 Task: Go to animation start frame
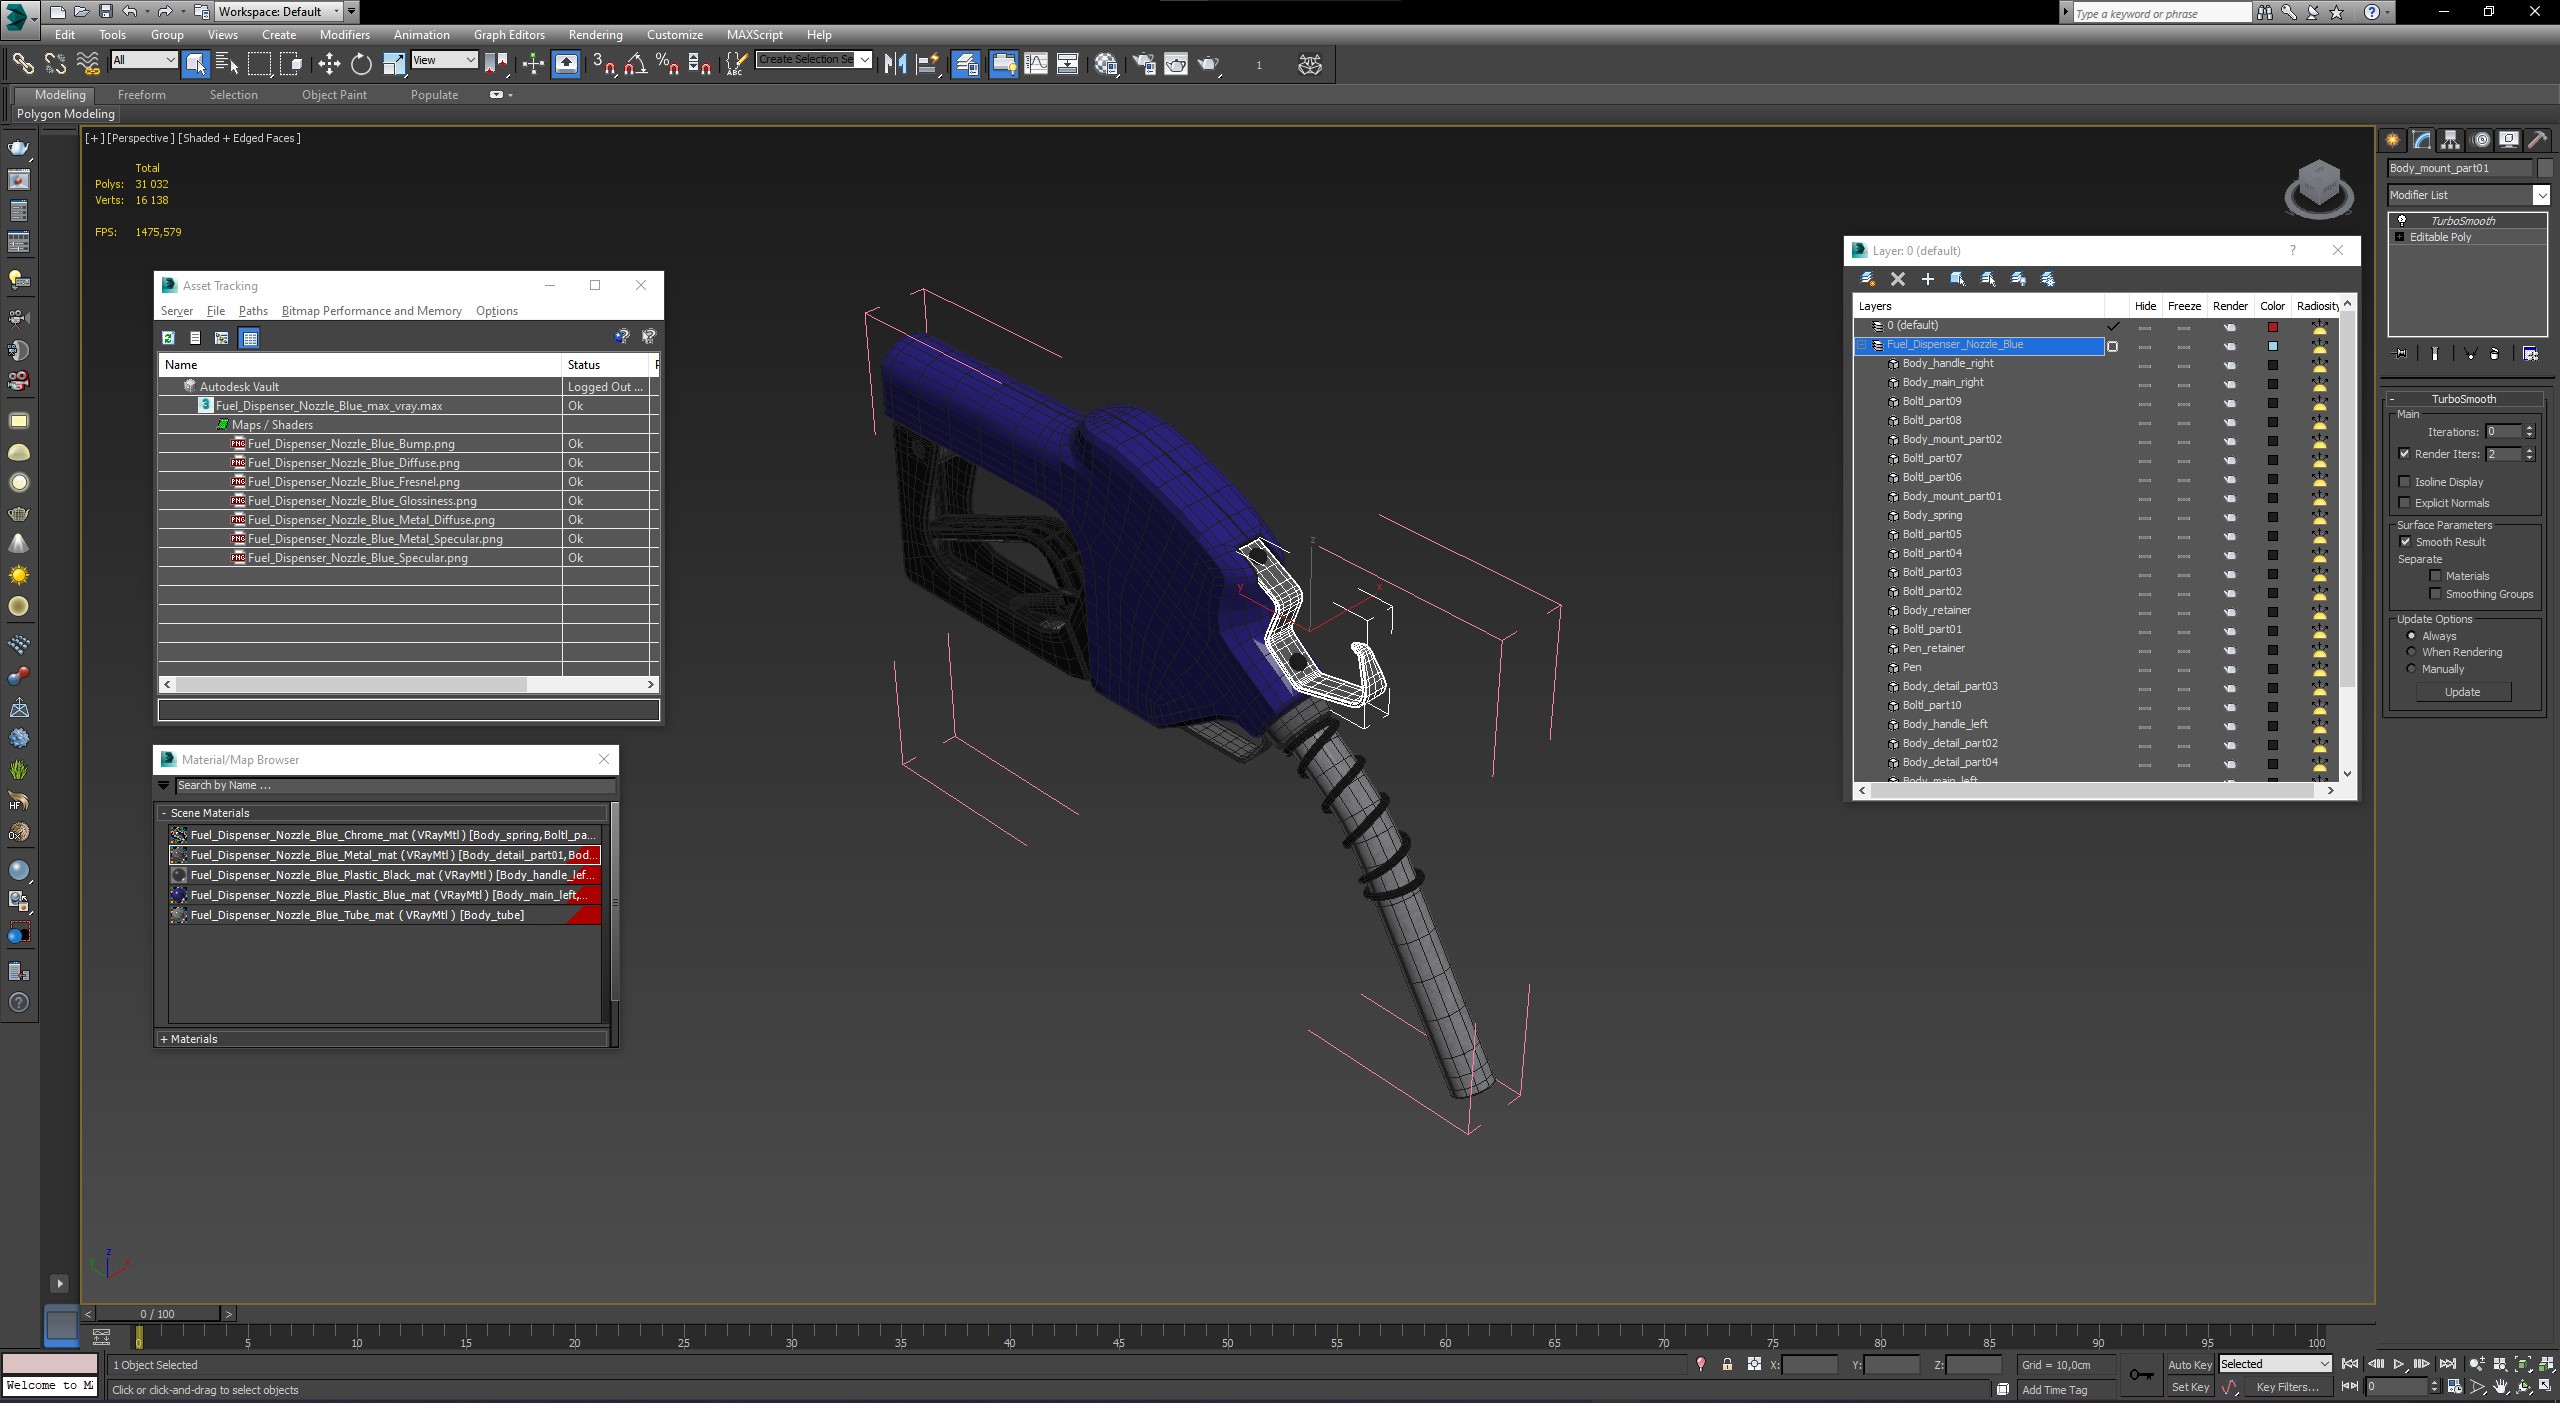[x=2350, y=1364]
